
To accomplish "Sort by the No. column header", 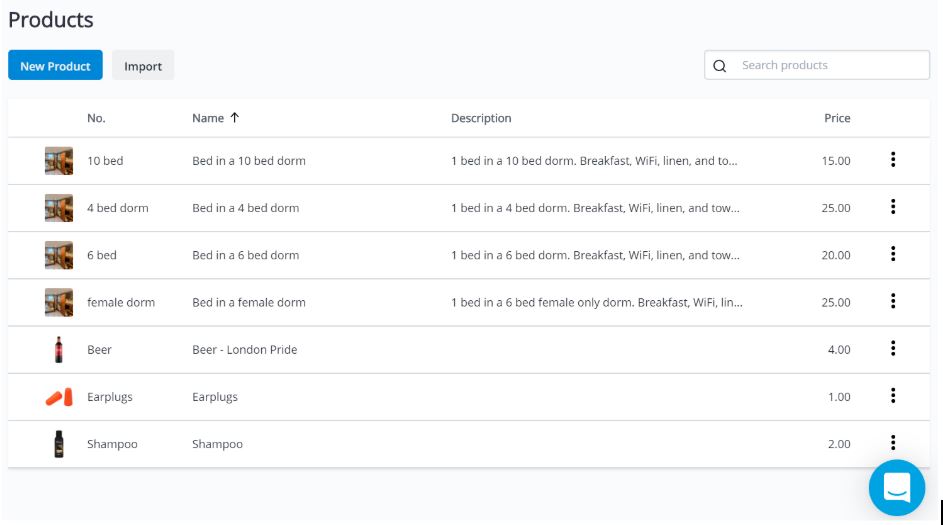I will pyautogui.click(x=96, y=118).
